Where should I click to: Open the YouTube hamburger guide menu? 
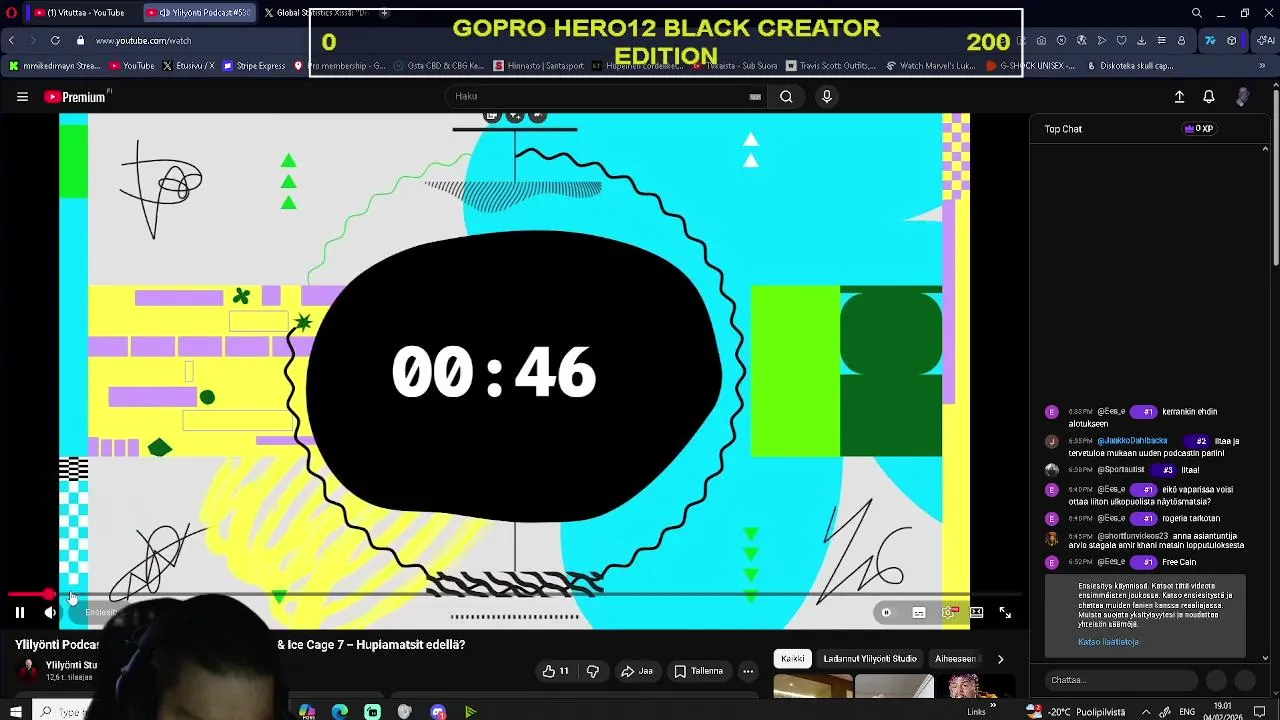click(22, 97)
